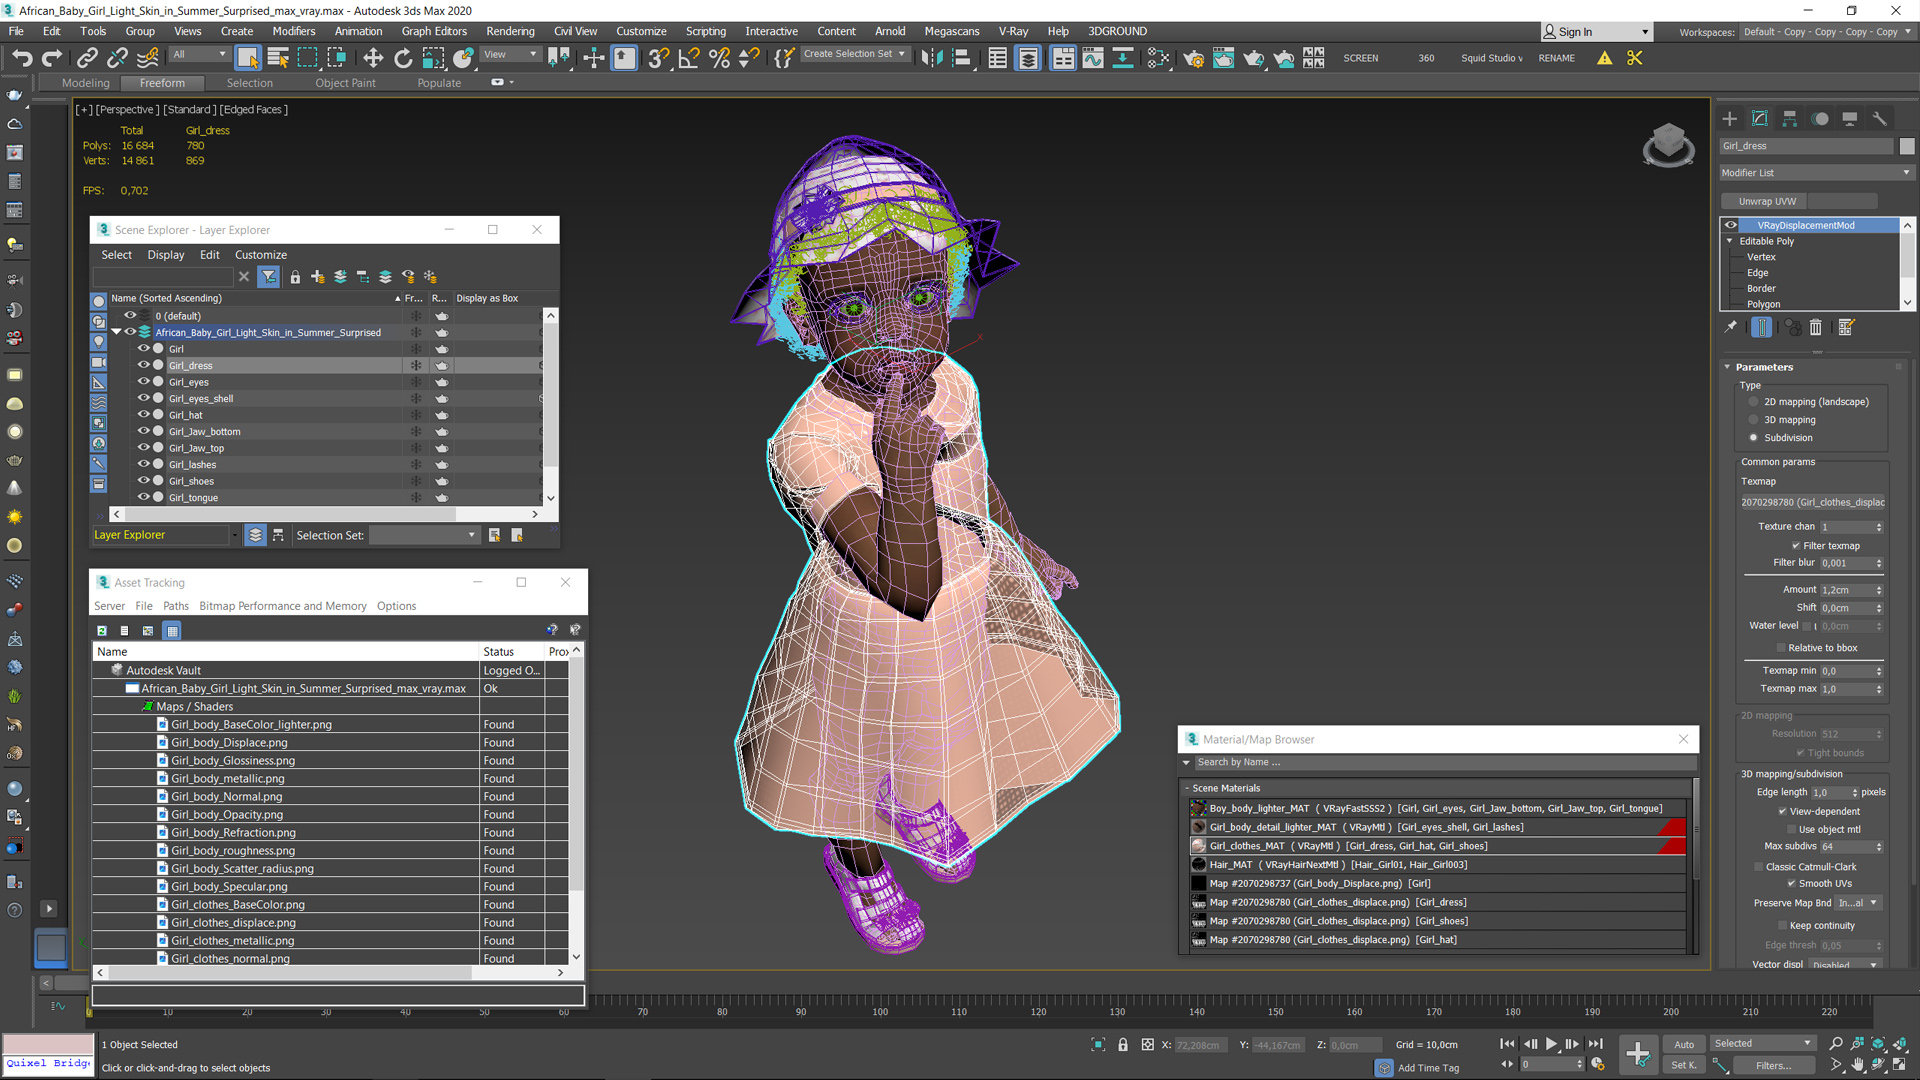The width and height of the screenshot is (1920, 1080).
Task: Open the V-Ray menu
Action: 1012,31
